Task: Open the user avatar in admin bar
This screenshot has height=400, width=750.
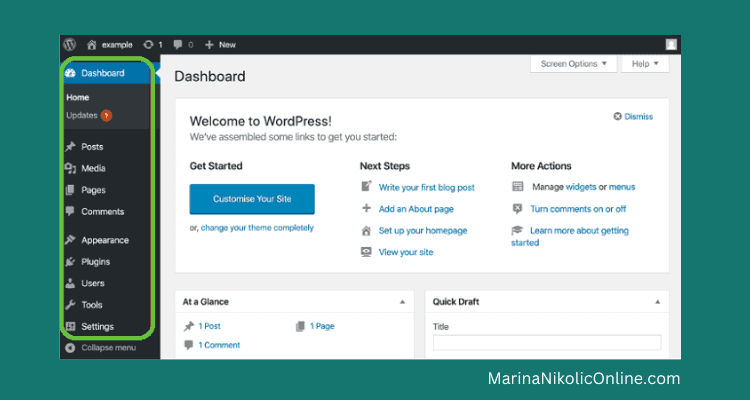Action: click(671, 44)
